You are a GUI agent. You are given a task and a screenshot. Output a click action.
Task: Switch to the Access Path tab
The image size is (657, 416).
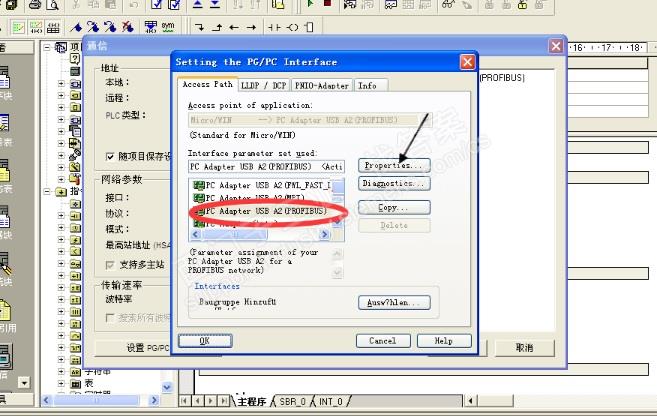(x=207, y=85)
